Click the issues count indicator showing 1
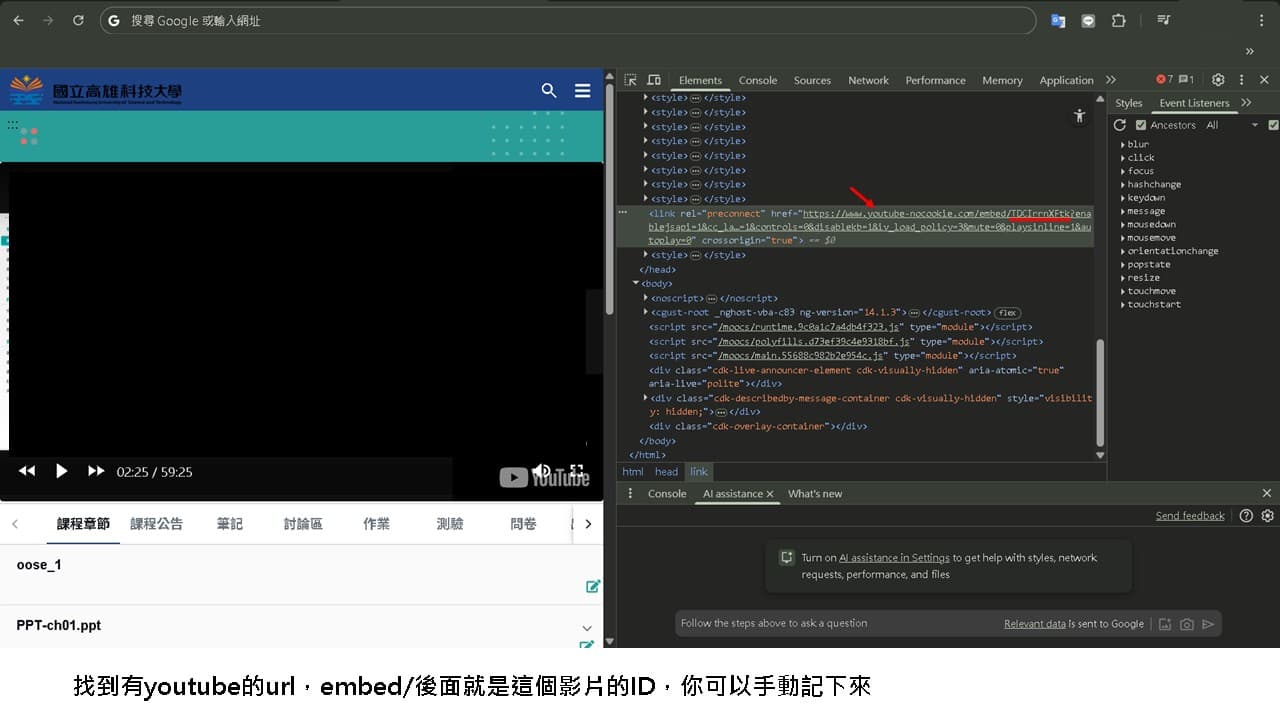This screenshot has height=720, width=1280. [x=1186, y=80]
